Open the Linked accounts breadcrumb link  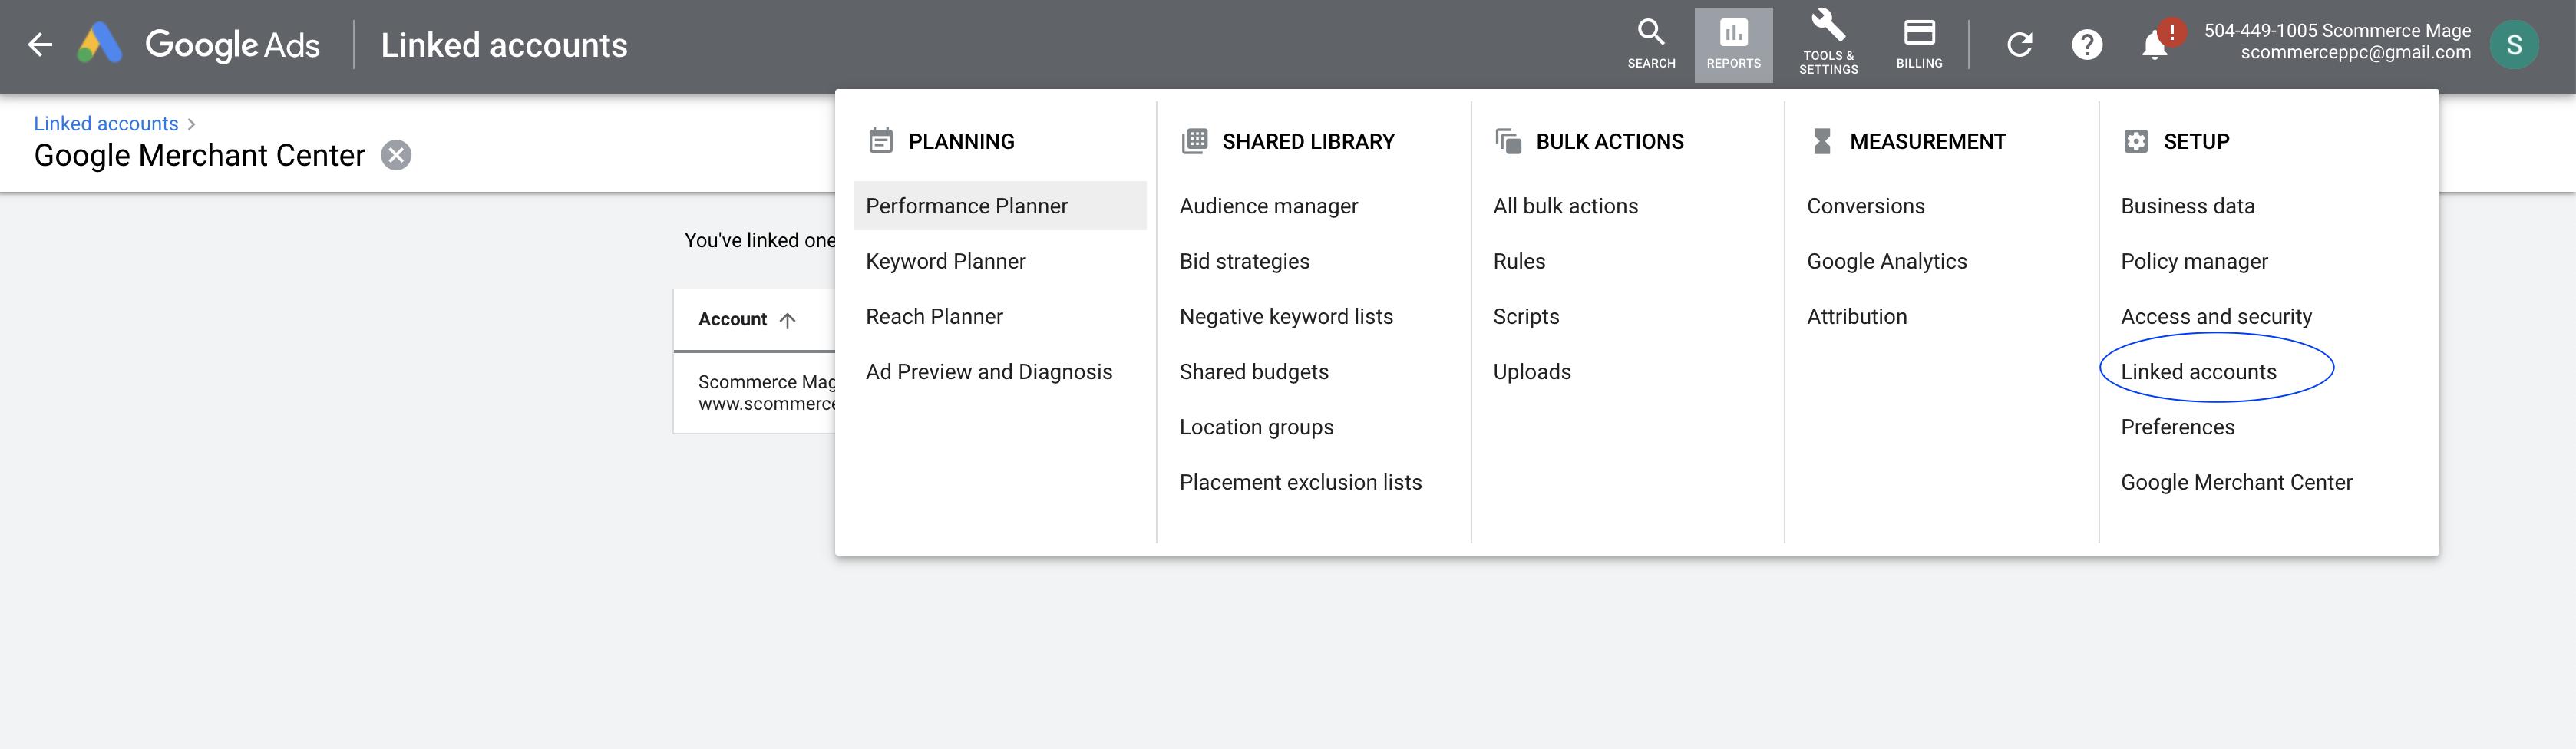point(106,123)
